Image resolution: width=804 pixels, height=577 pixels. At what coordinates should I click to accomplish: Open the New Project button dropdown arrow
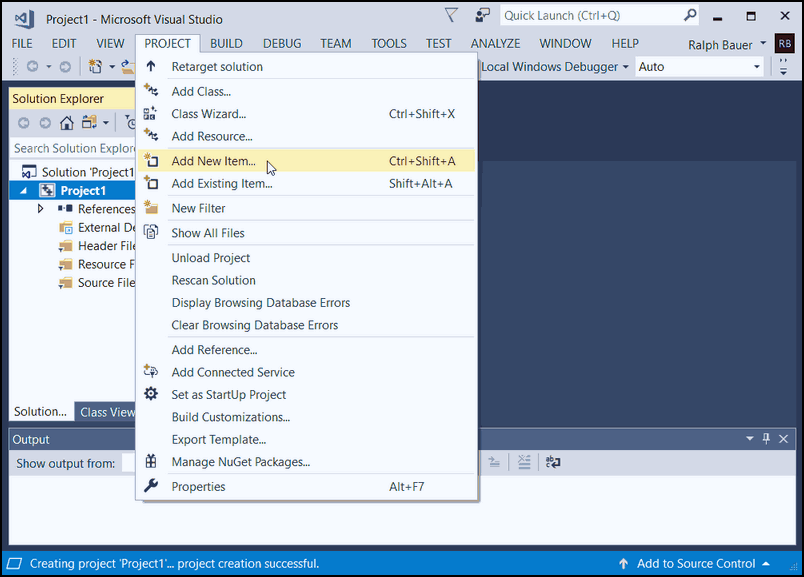112,67
